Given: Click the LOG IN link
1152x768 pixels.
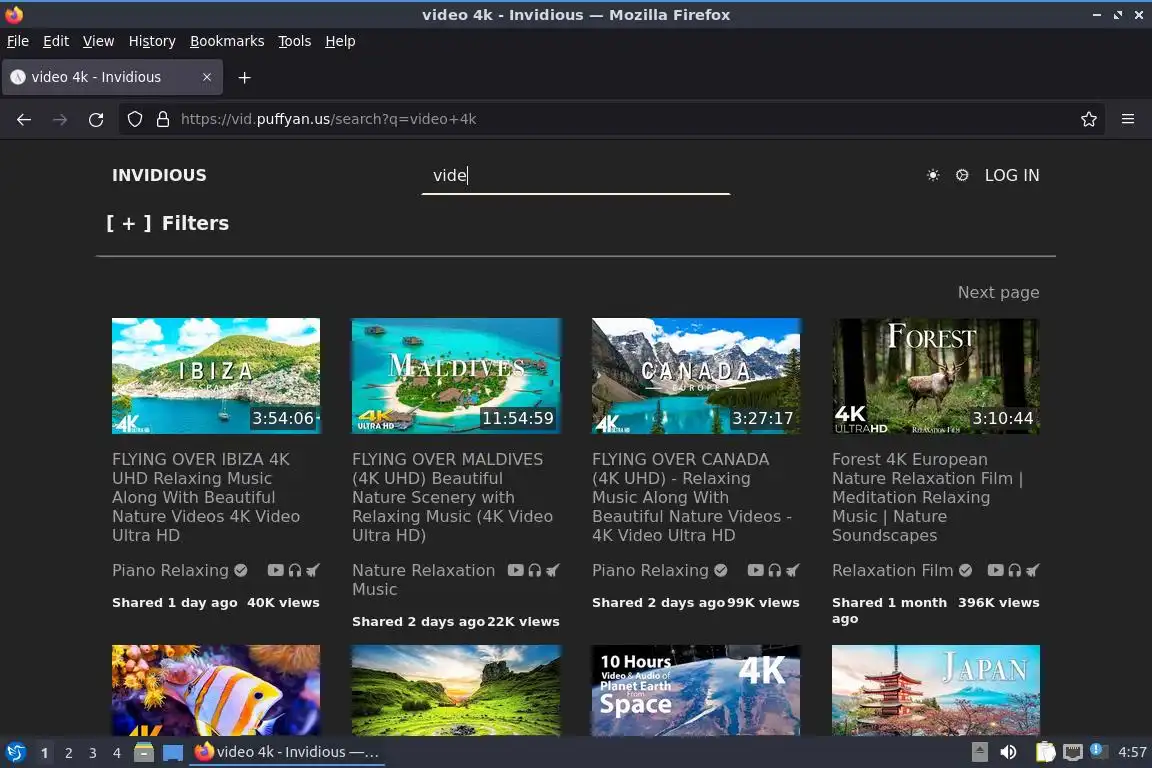Looking at the screenshot, I should [1012, 176].
